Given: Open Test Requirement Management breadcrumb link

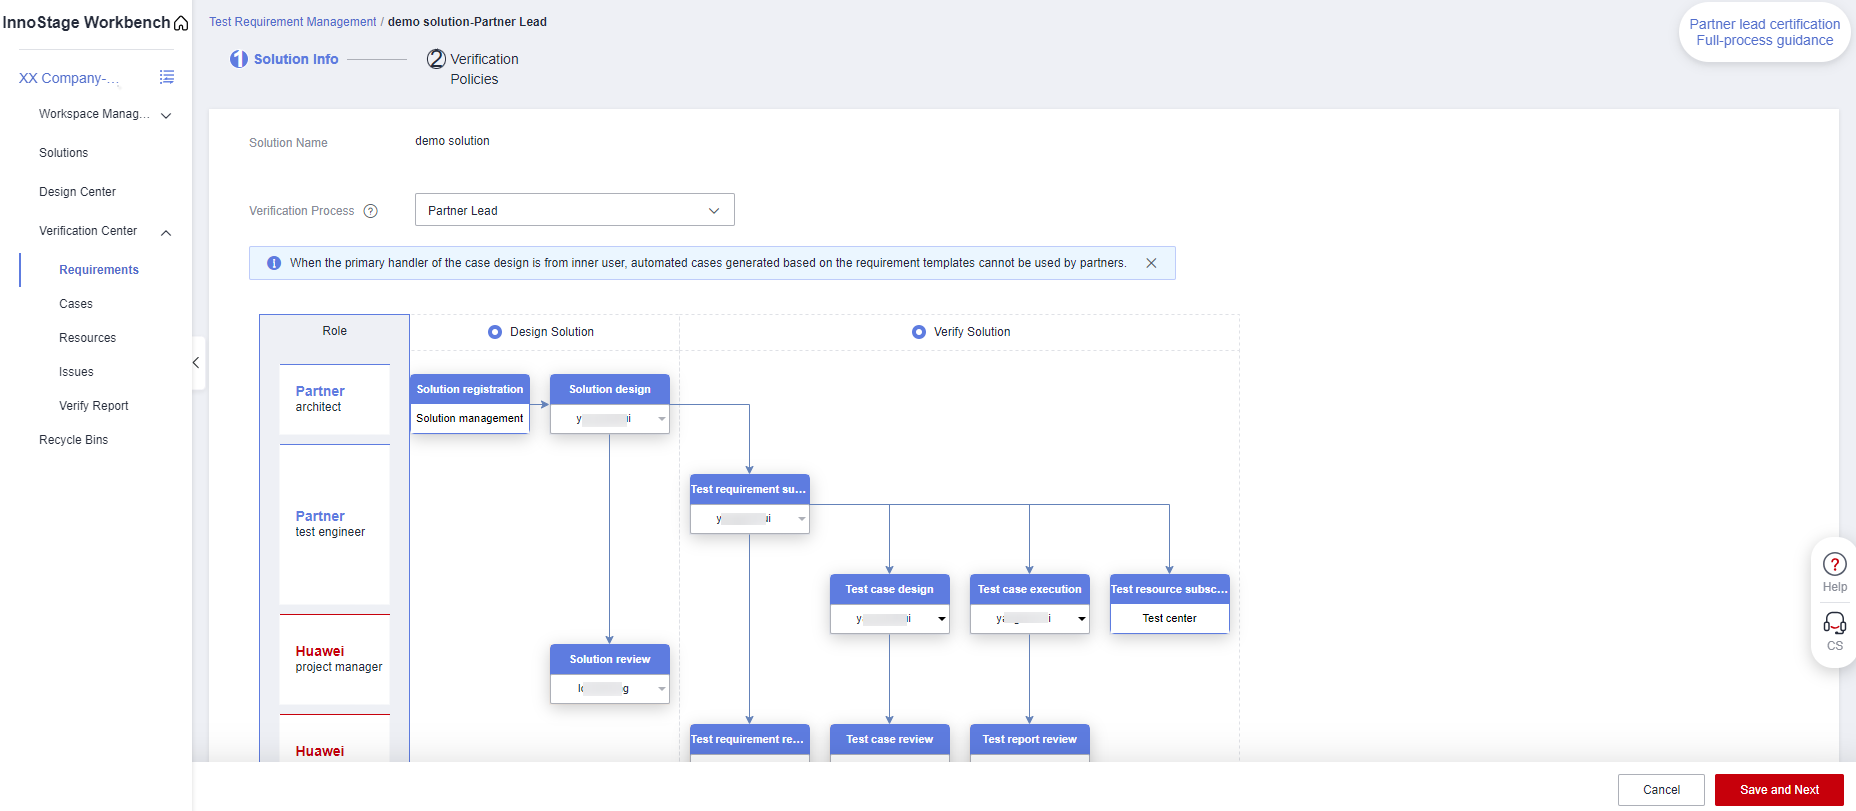Looking at the screenshot, I should [293, 22].
